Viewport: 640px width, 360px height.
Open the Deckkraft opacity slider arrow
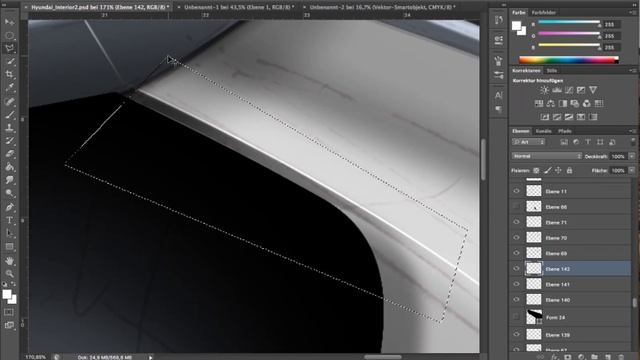(632, 156)
